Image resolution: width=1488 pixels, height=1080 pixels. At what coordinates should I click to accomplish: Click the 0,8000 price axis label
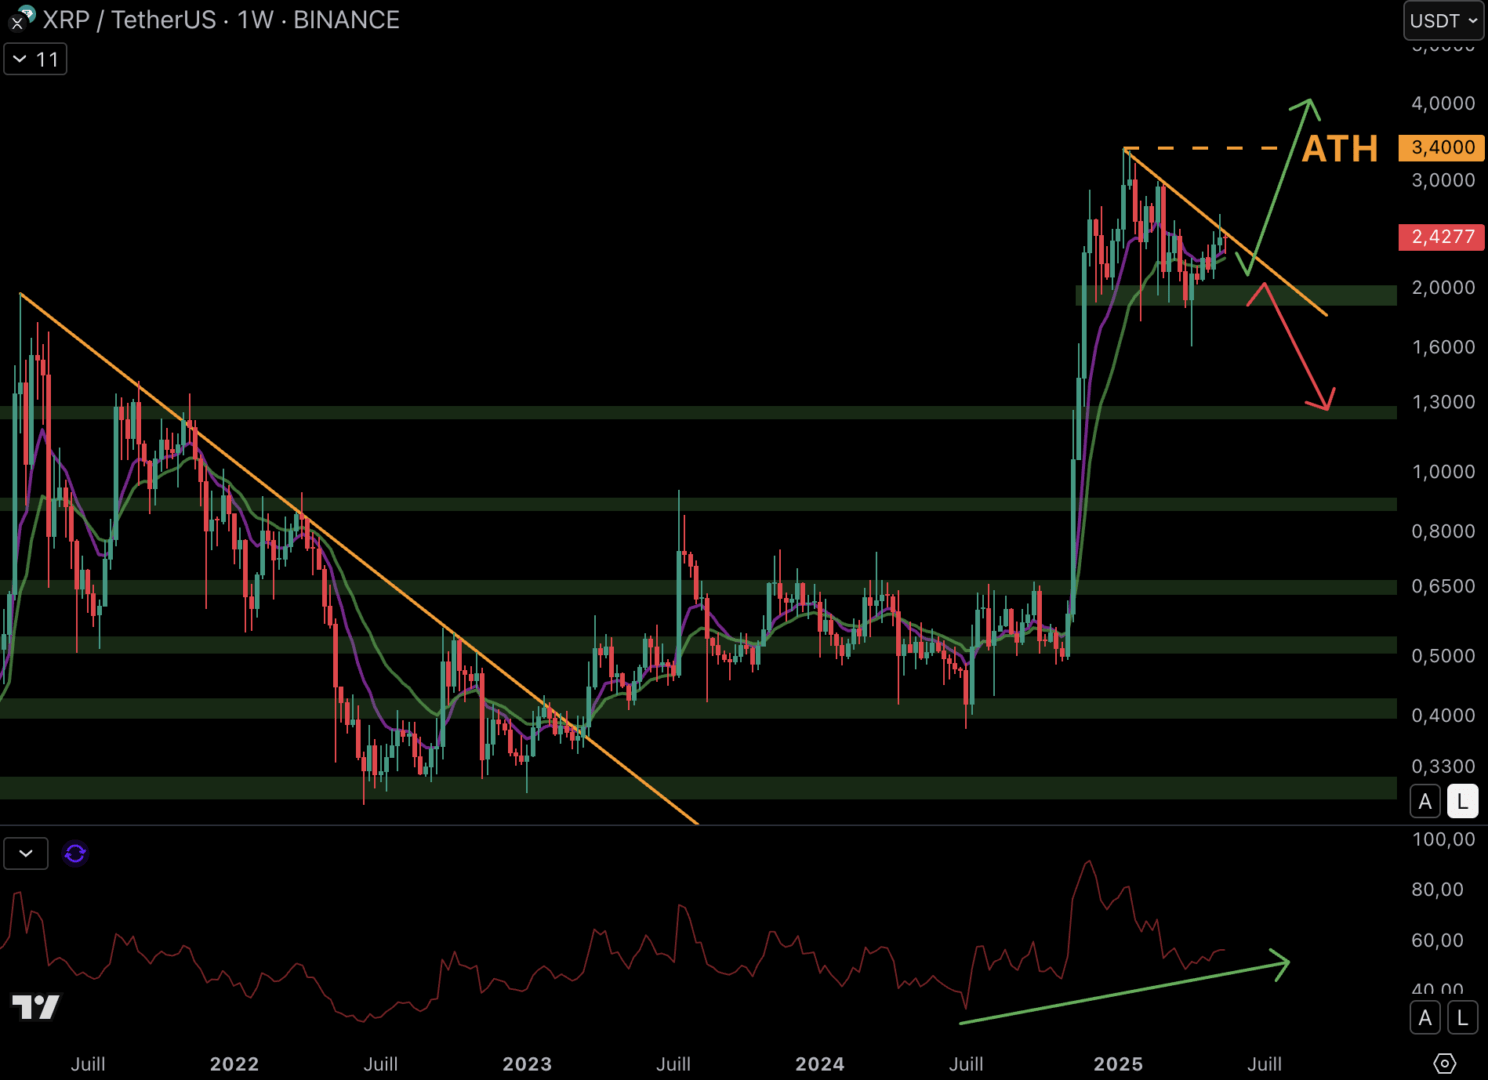[1443, 531]
